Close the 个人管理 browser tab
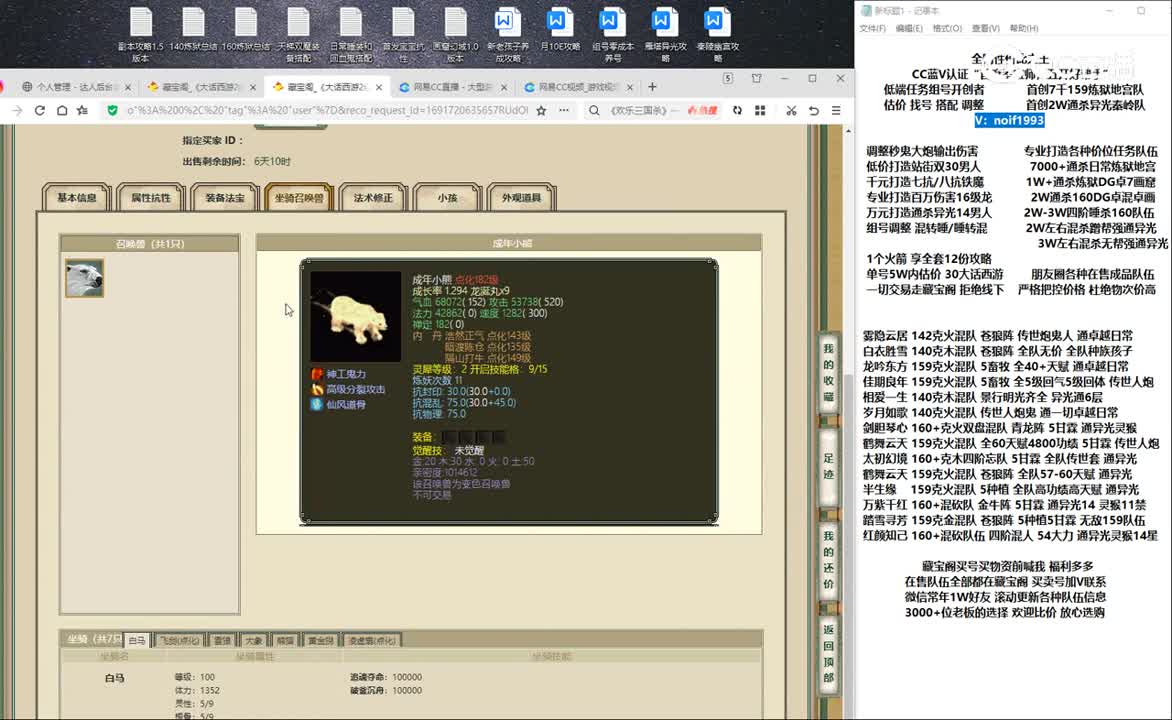Viewport: 1172px width, 720px height. (x=128, y=87)
